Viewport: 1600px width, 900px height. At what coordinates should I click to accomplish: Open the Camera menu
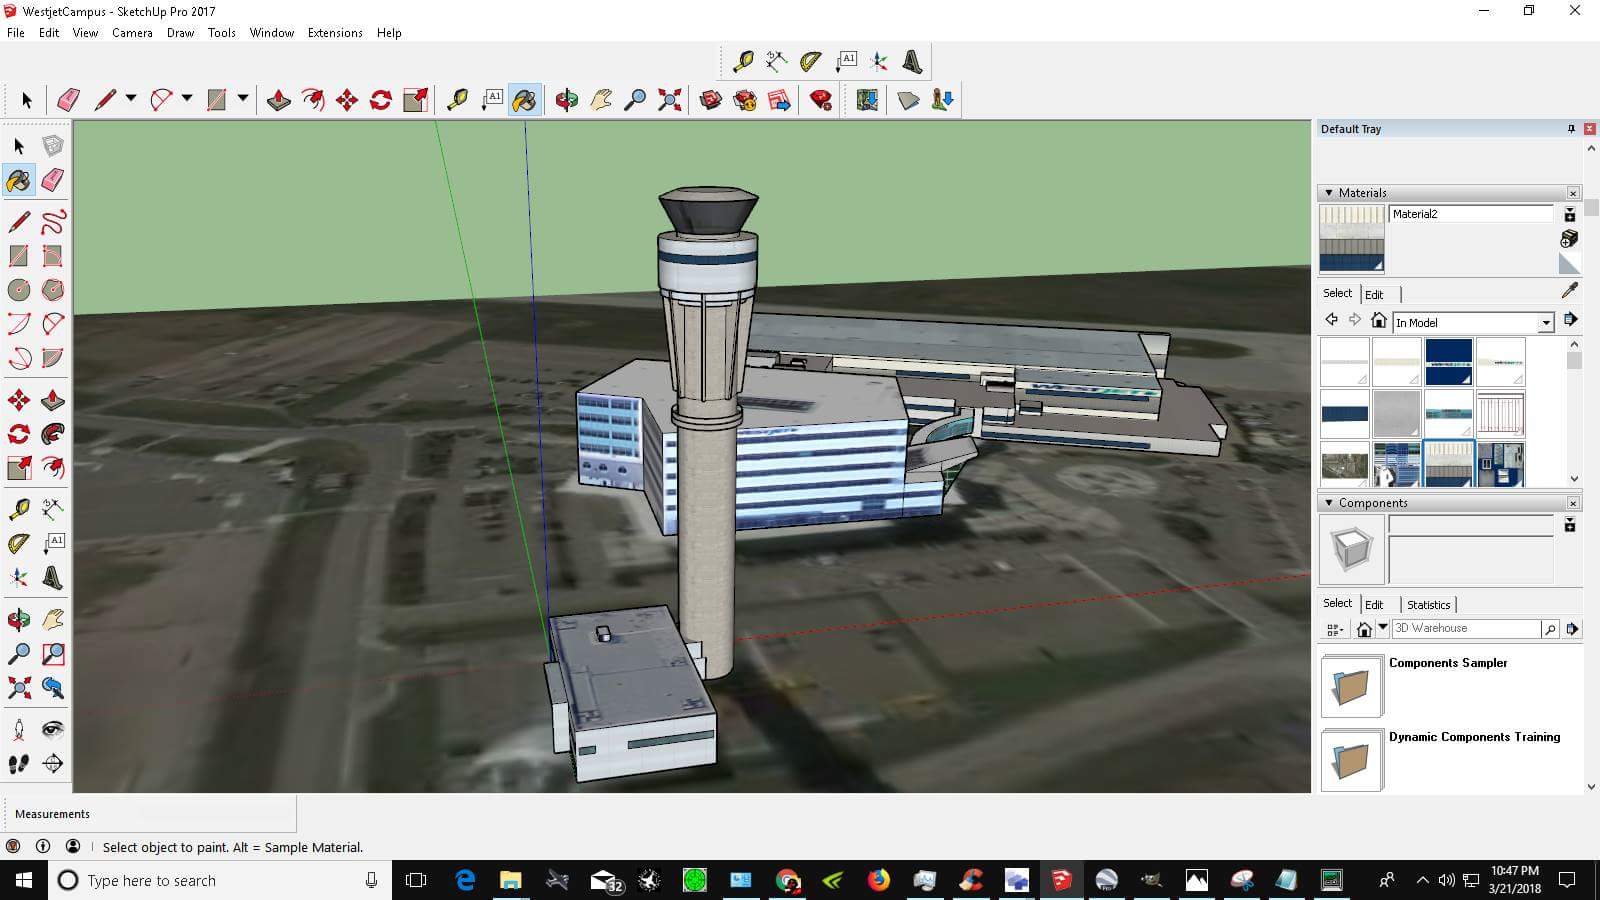coord(132,32)
